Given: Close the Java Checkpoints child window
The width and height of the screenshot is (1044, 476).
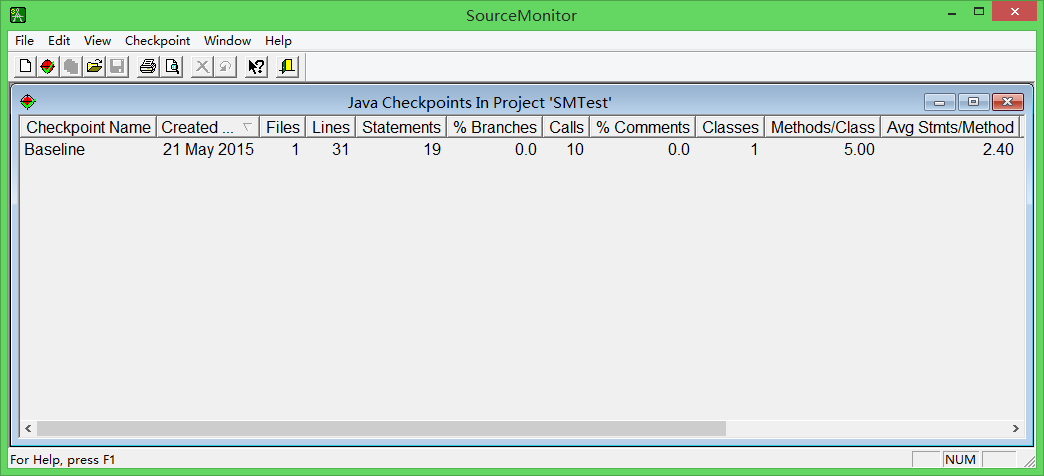Looking at the screenshot, I should pyautogui.click(x=1007, y=103).
